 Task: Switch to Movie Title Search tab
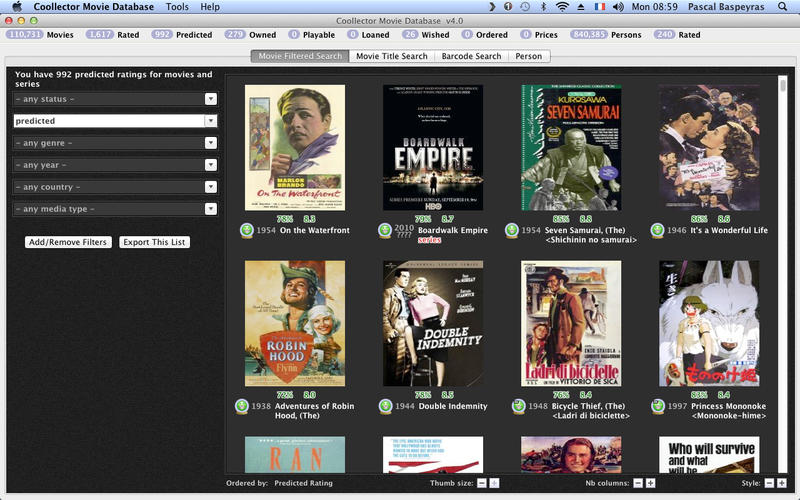tap(391, 56)
